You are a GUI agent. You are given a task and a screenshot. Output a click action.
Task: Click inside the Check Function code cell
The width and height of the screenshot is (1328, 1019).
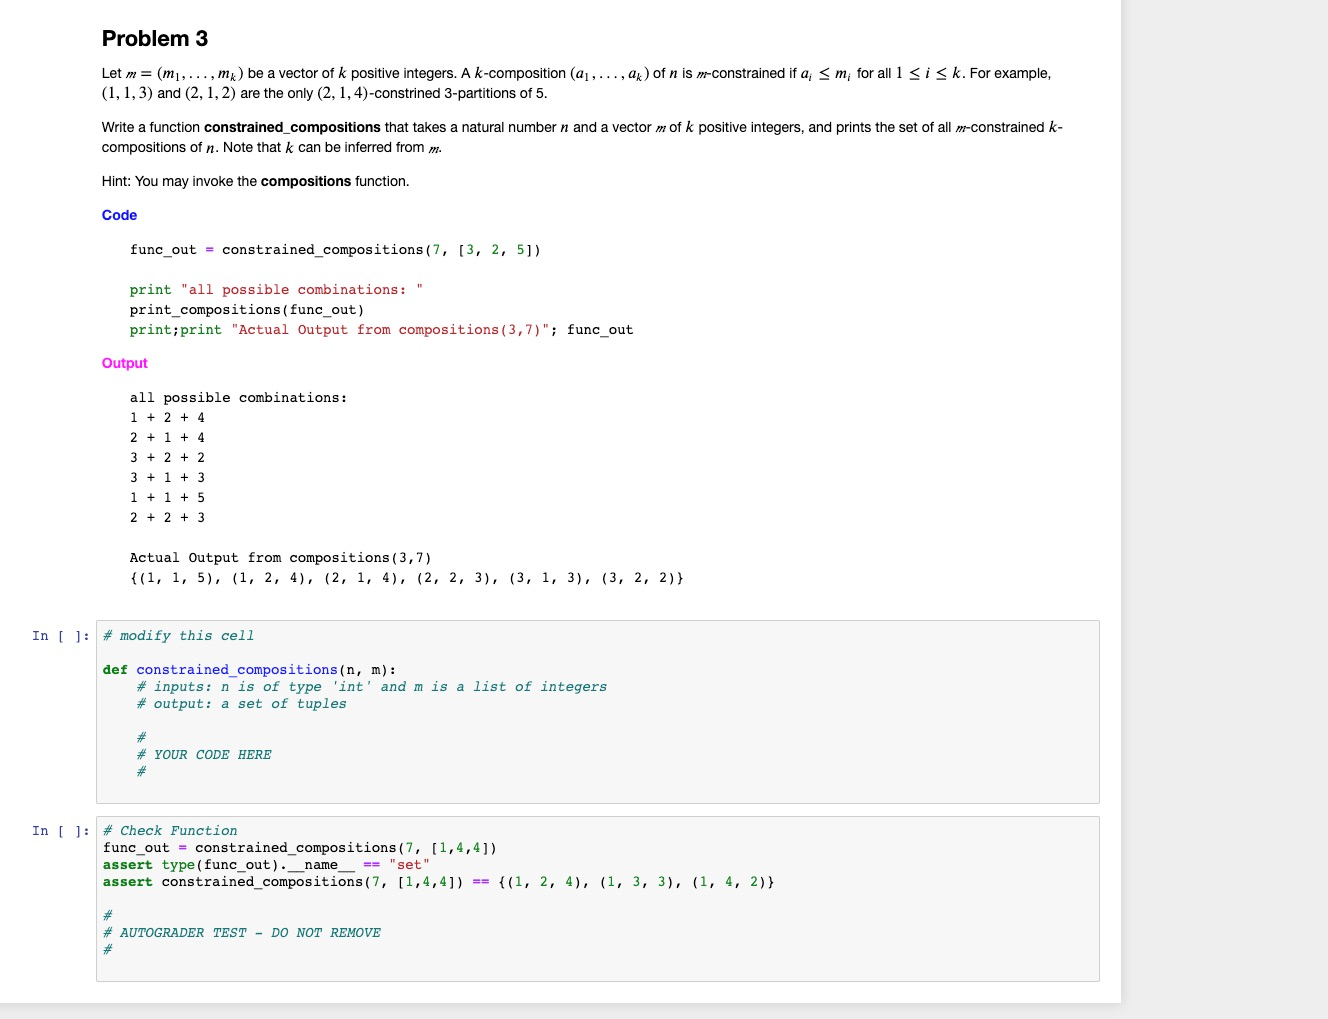[598, 899]
